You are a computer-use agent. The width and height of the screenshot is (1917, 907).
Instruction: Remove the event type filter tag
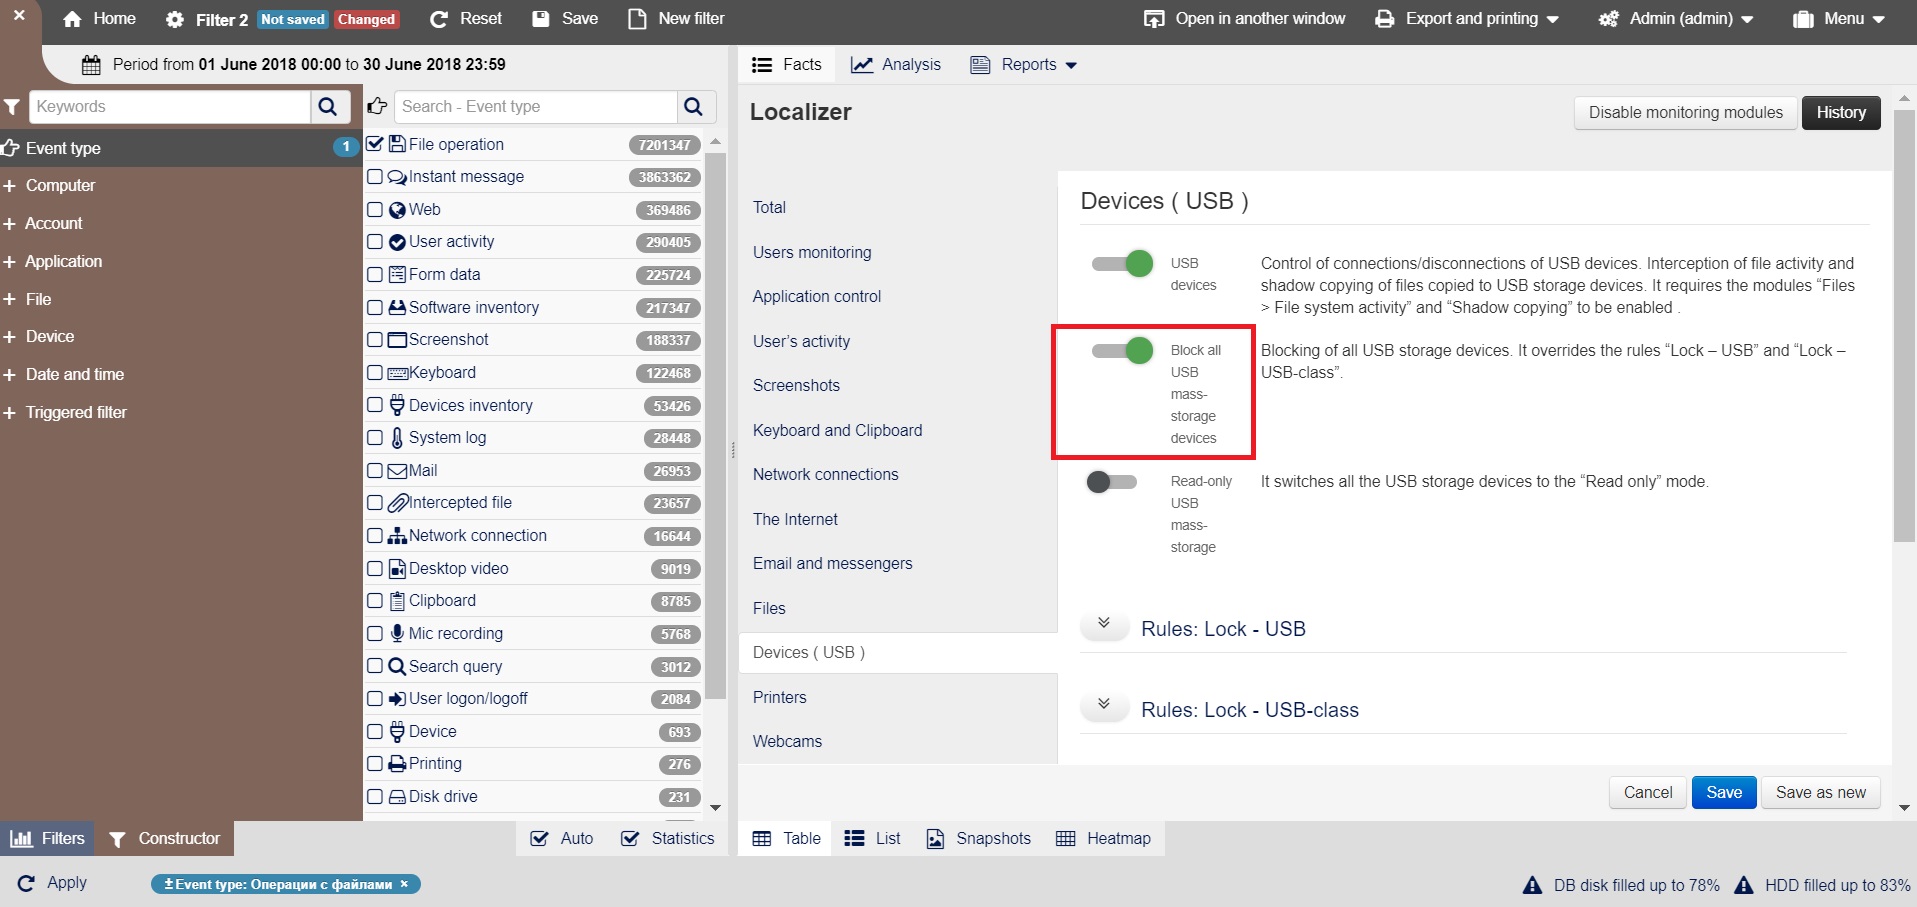click(404, 884)
